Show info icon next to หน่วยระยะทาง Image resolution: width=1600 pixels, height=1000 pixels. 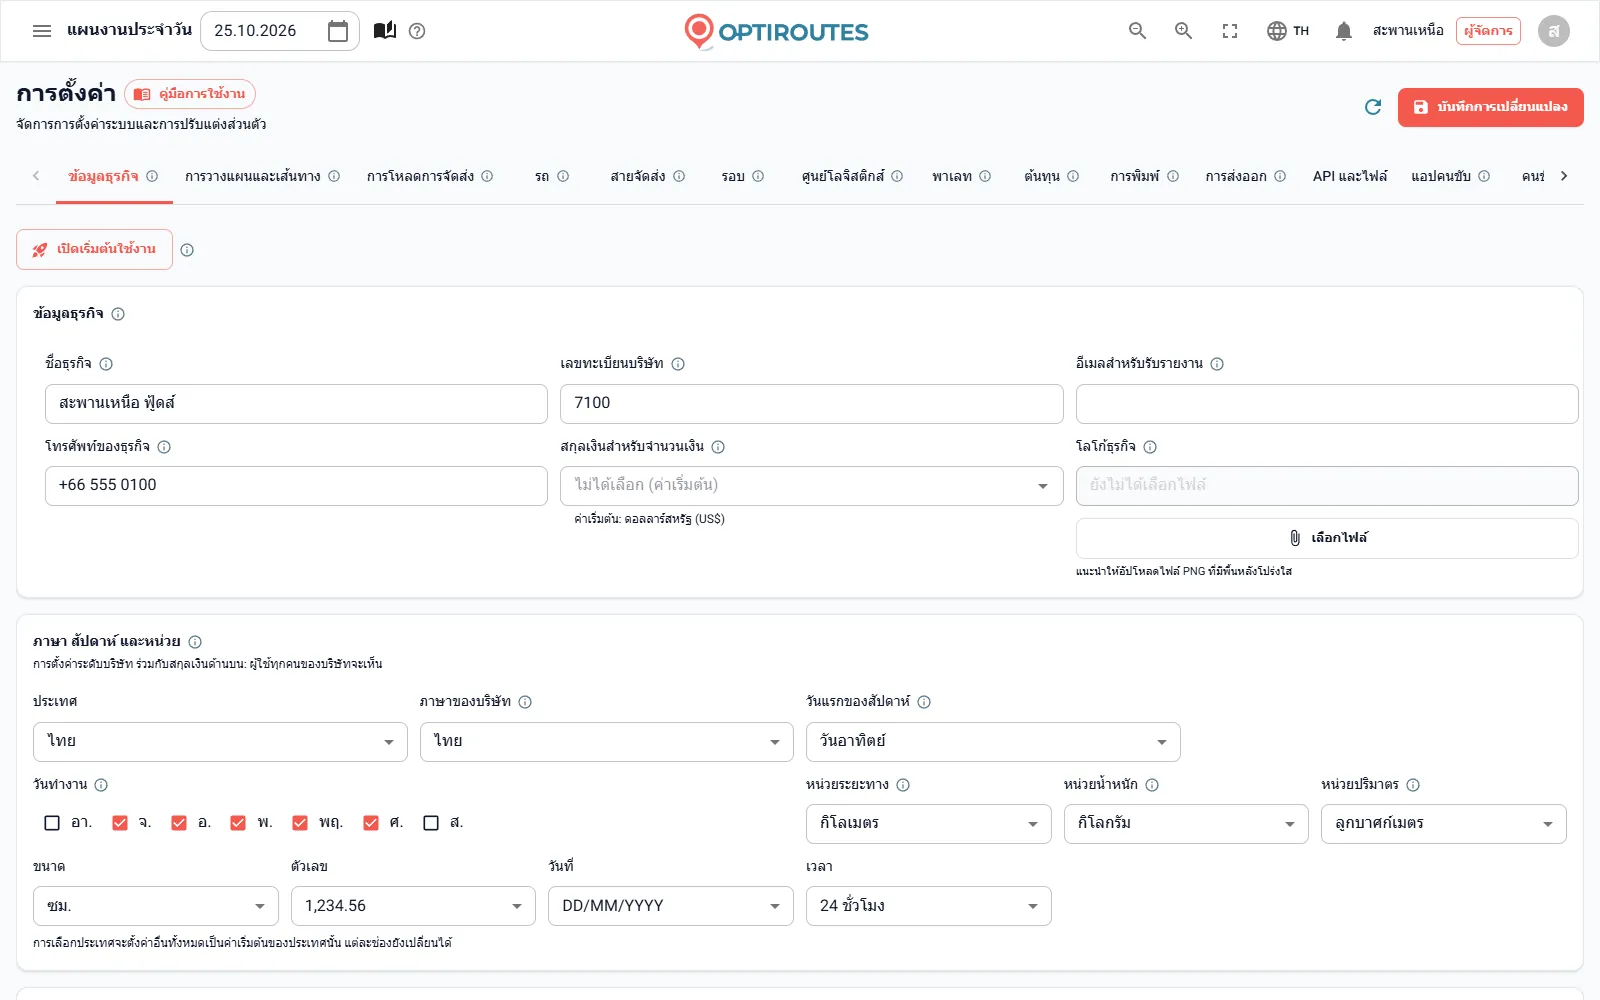tap(903, 785)
